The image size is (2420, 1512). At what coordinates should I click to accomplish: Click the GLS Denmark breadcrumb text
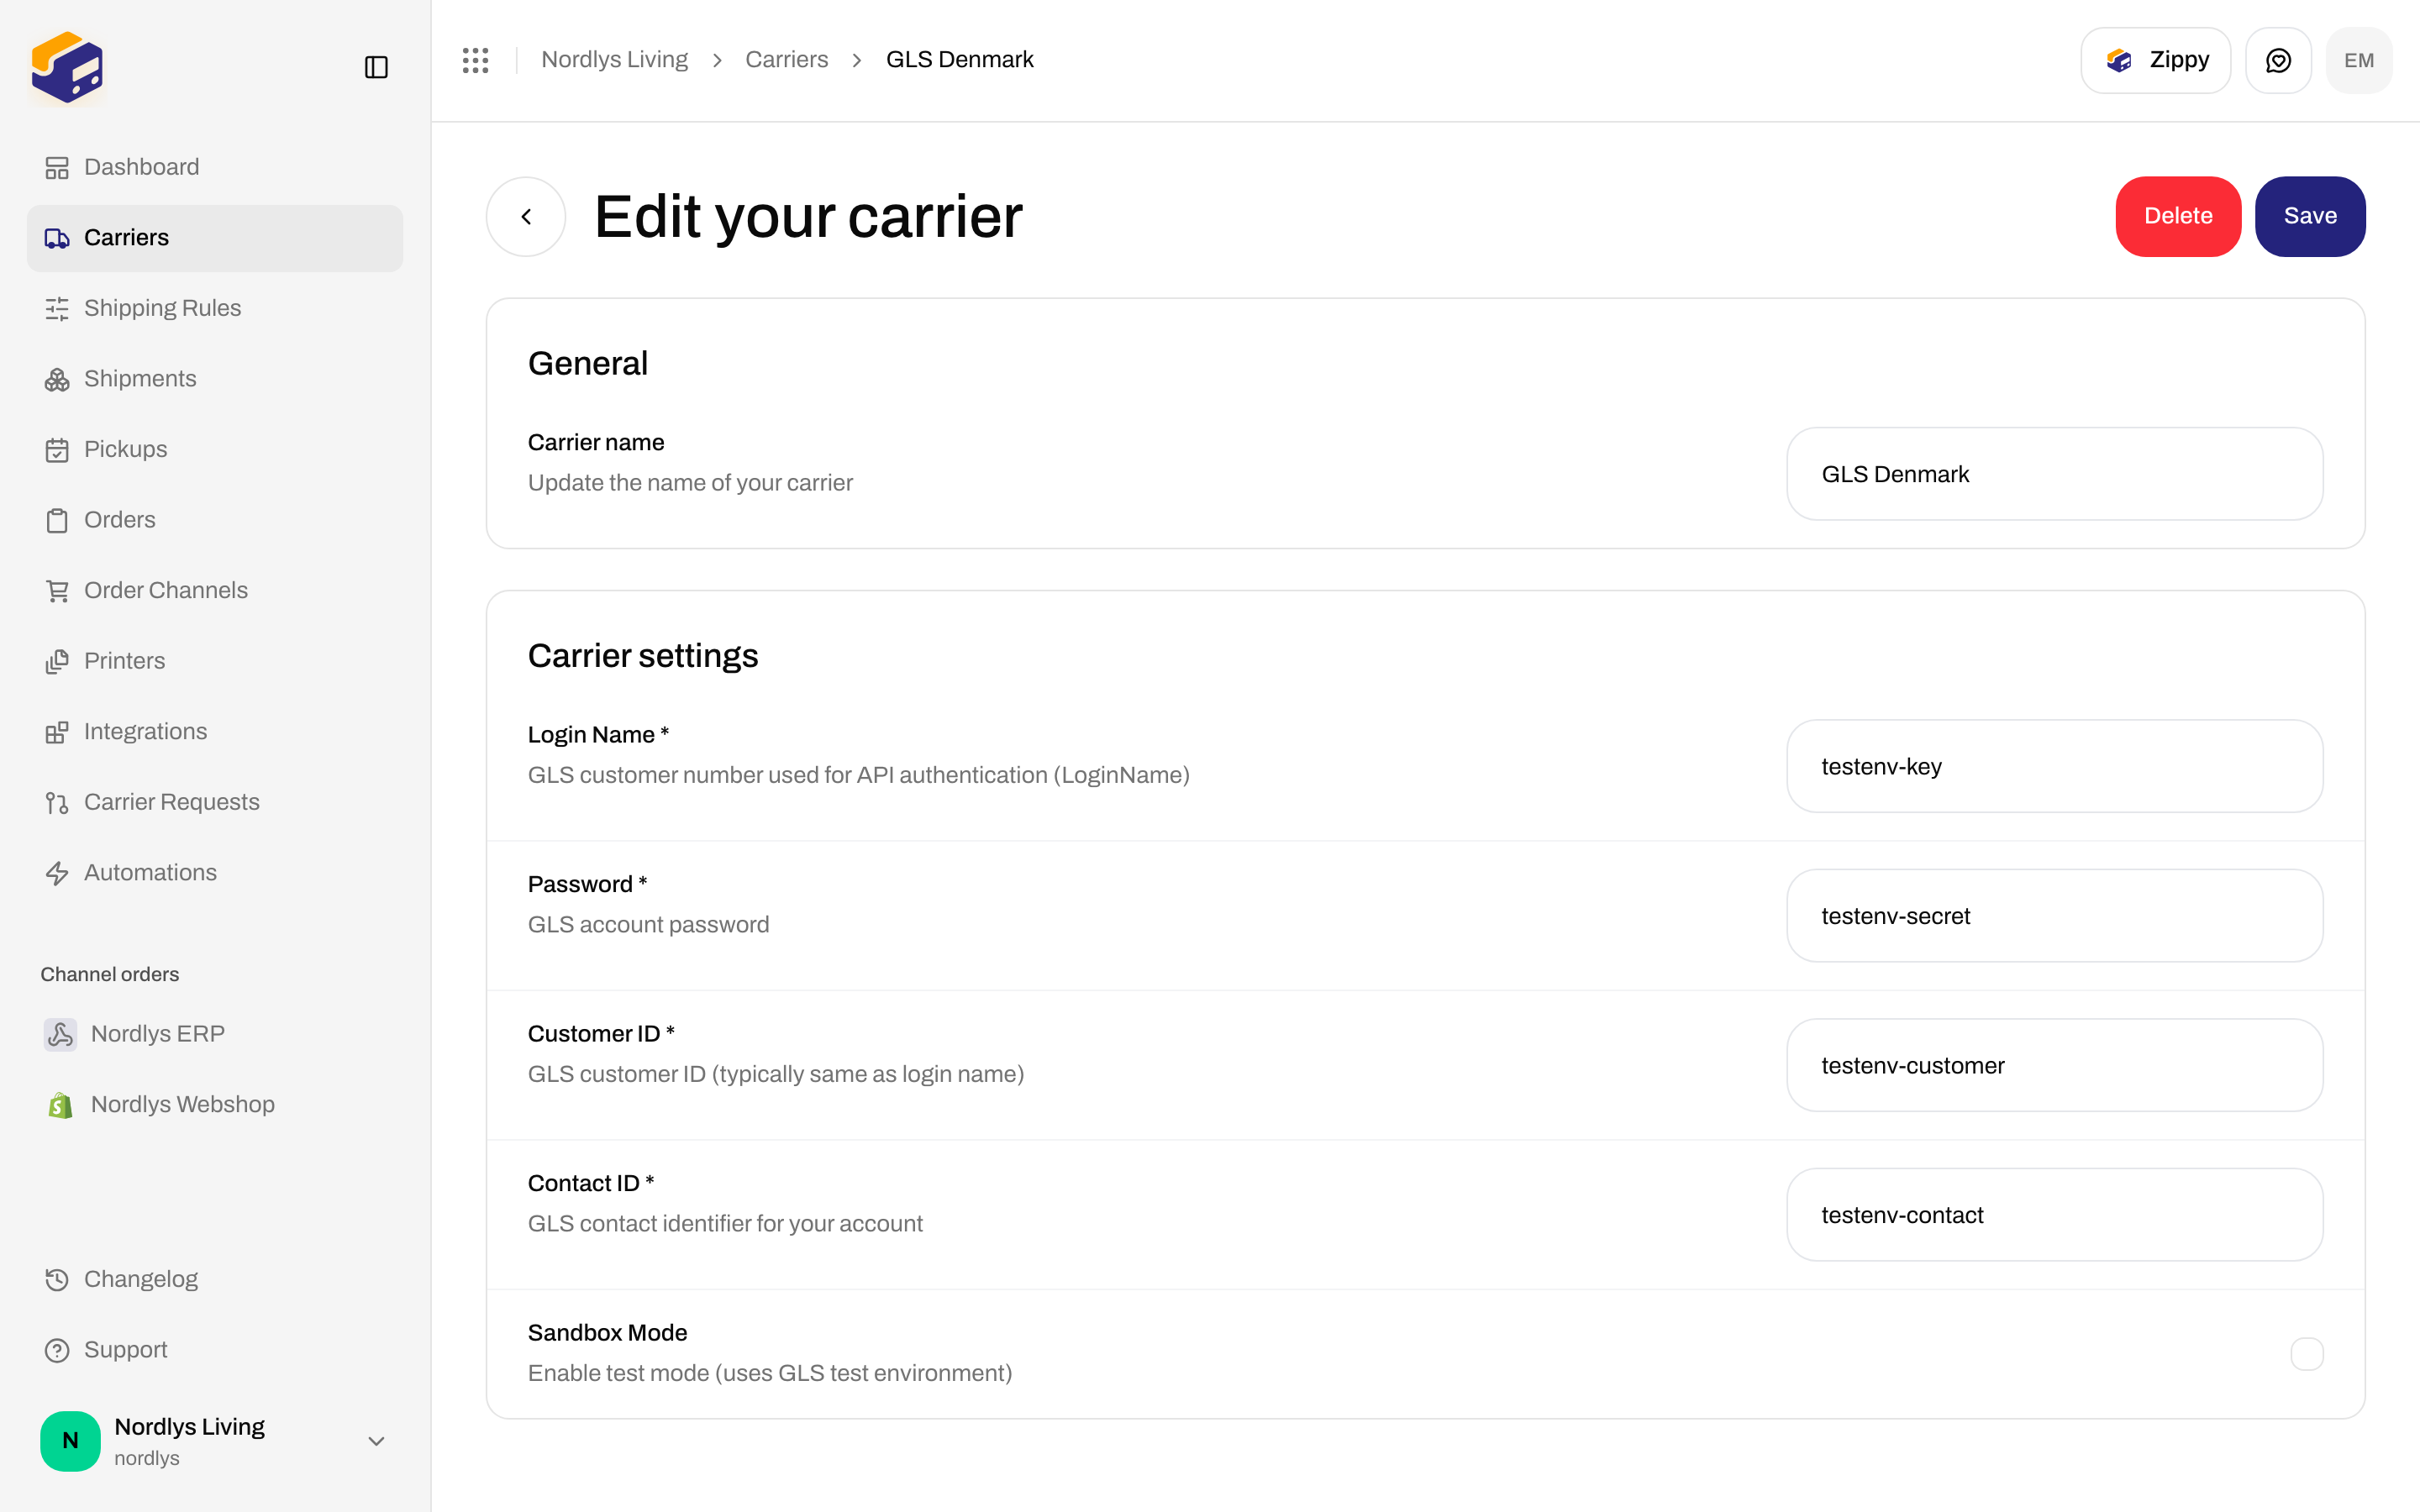(x=960, y=60)
